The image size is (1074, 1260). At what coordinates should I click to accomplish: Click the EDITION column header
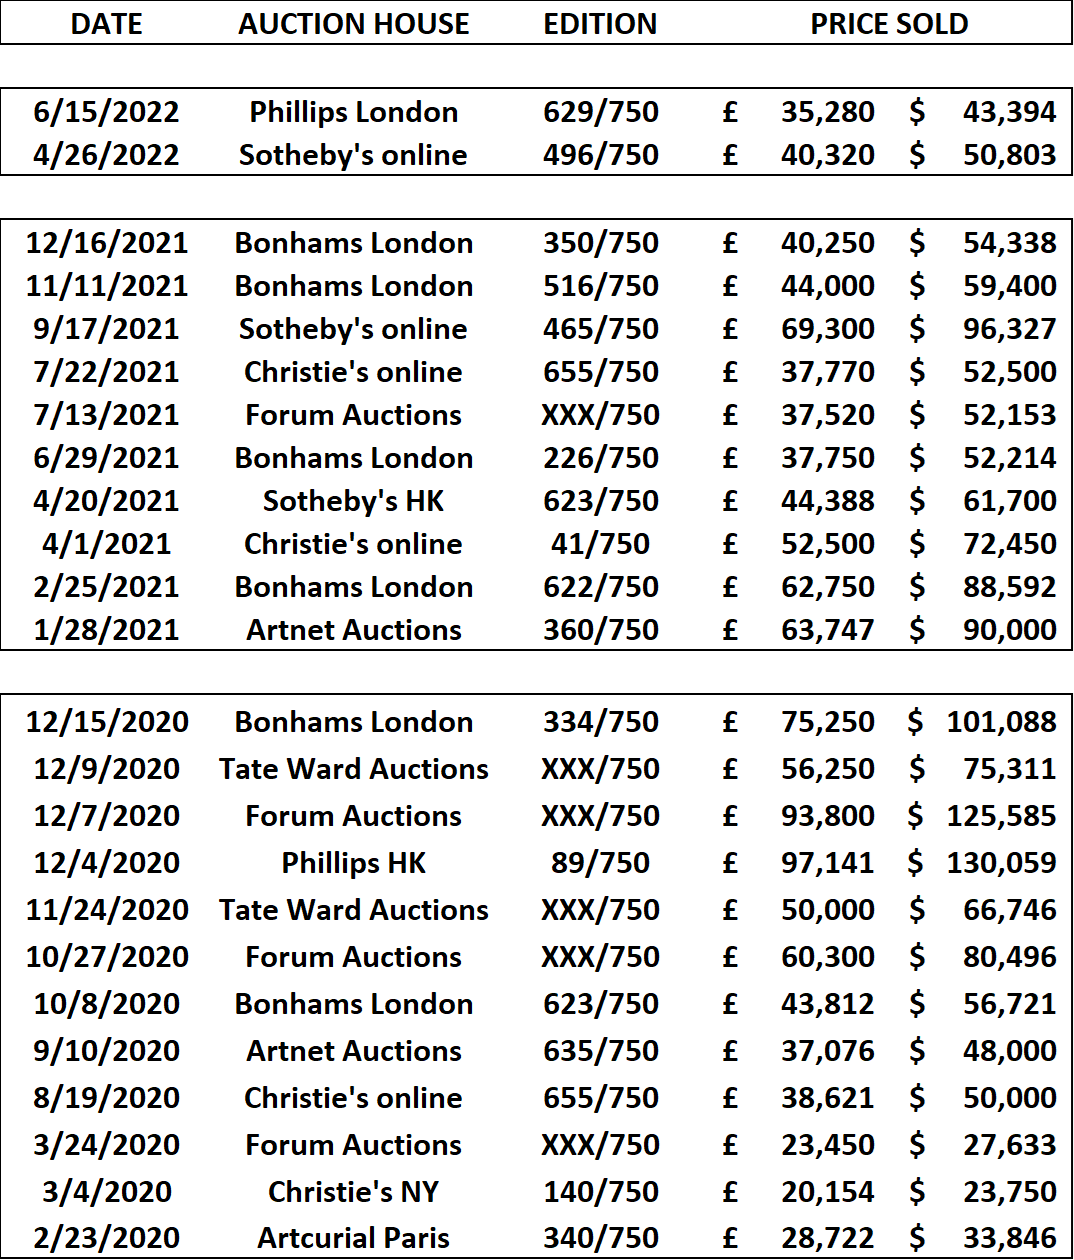[600, 24]
